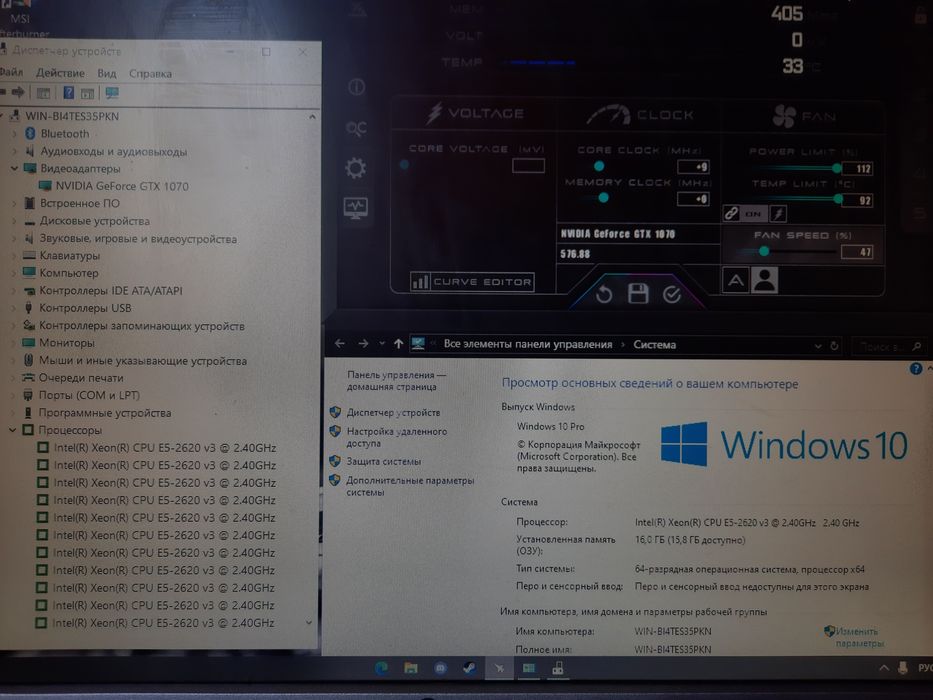Expand the Клавиатуры tree node
Image resolution: width=933 pixels, height=700 pixels.
coord(14,256)
